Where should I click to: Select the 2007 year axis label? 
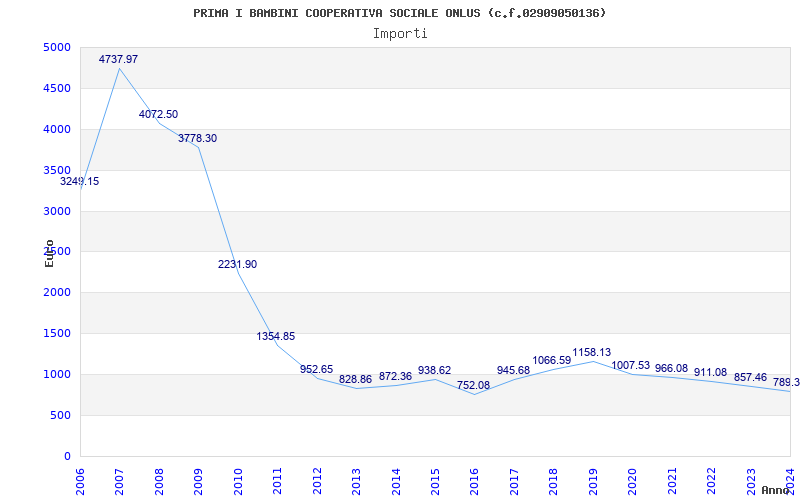click(x=119, y=481)
